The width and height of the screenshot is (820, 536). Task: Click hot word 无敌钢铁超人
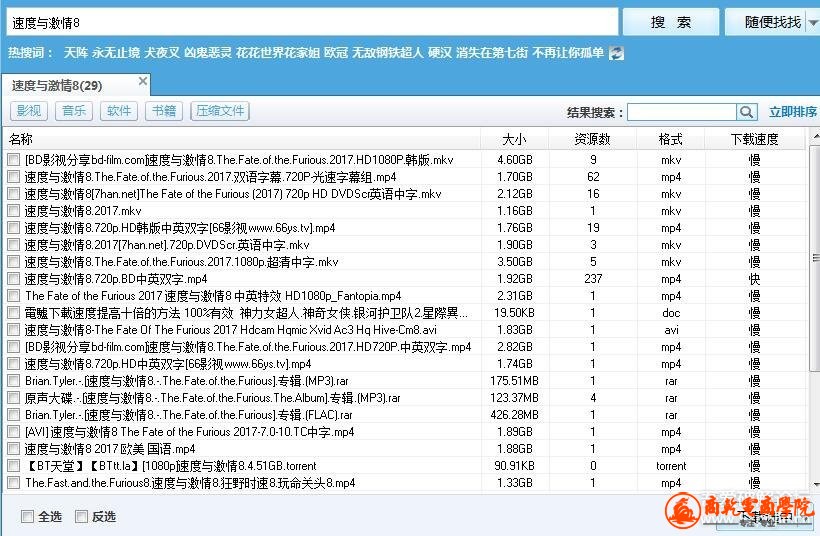point(388,53)
